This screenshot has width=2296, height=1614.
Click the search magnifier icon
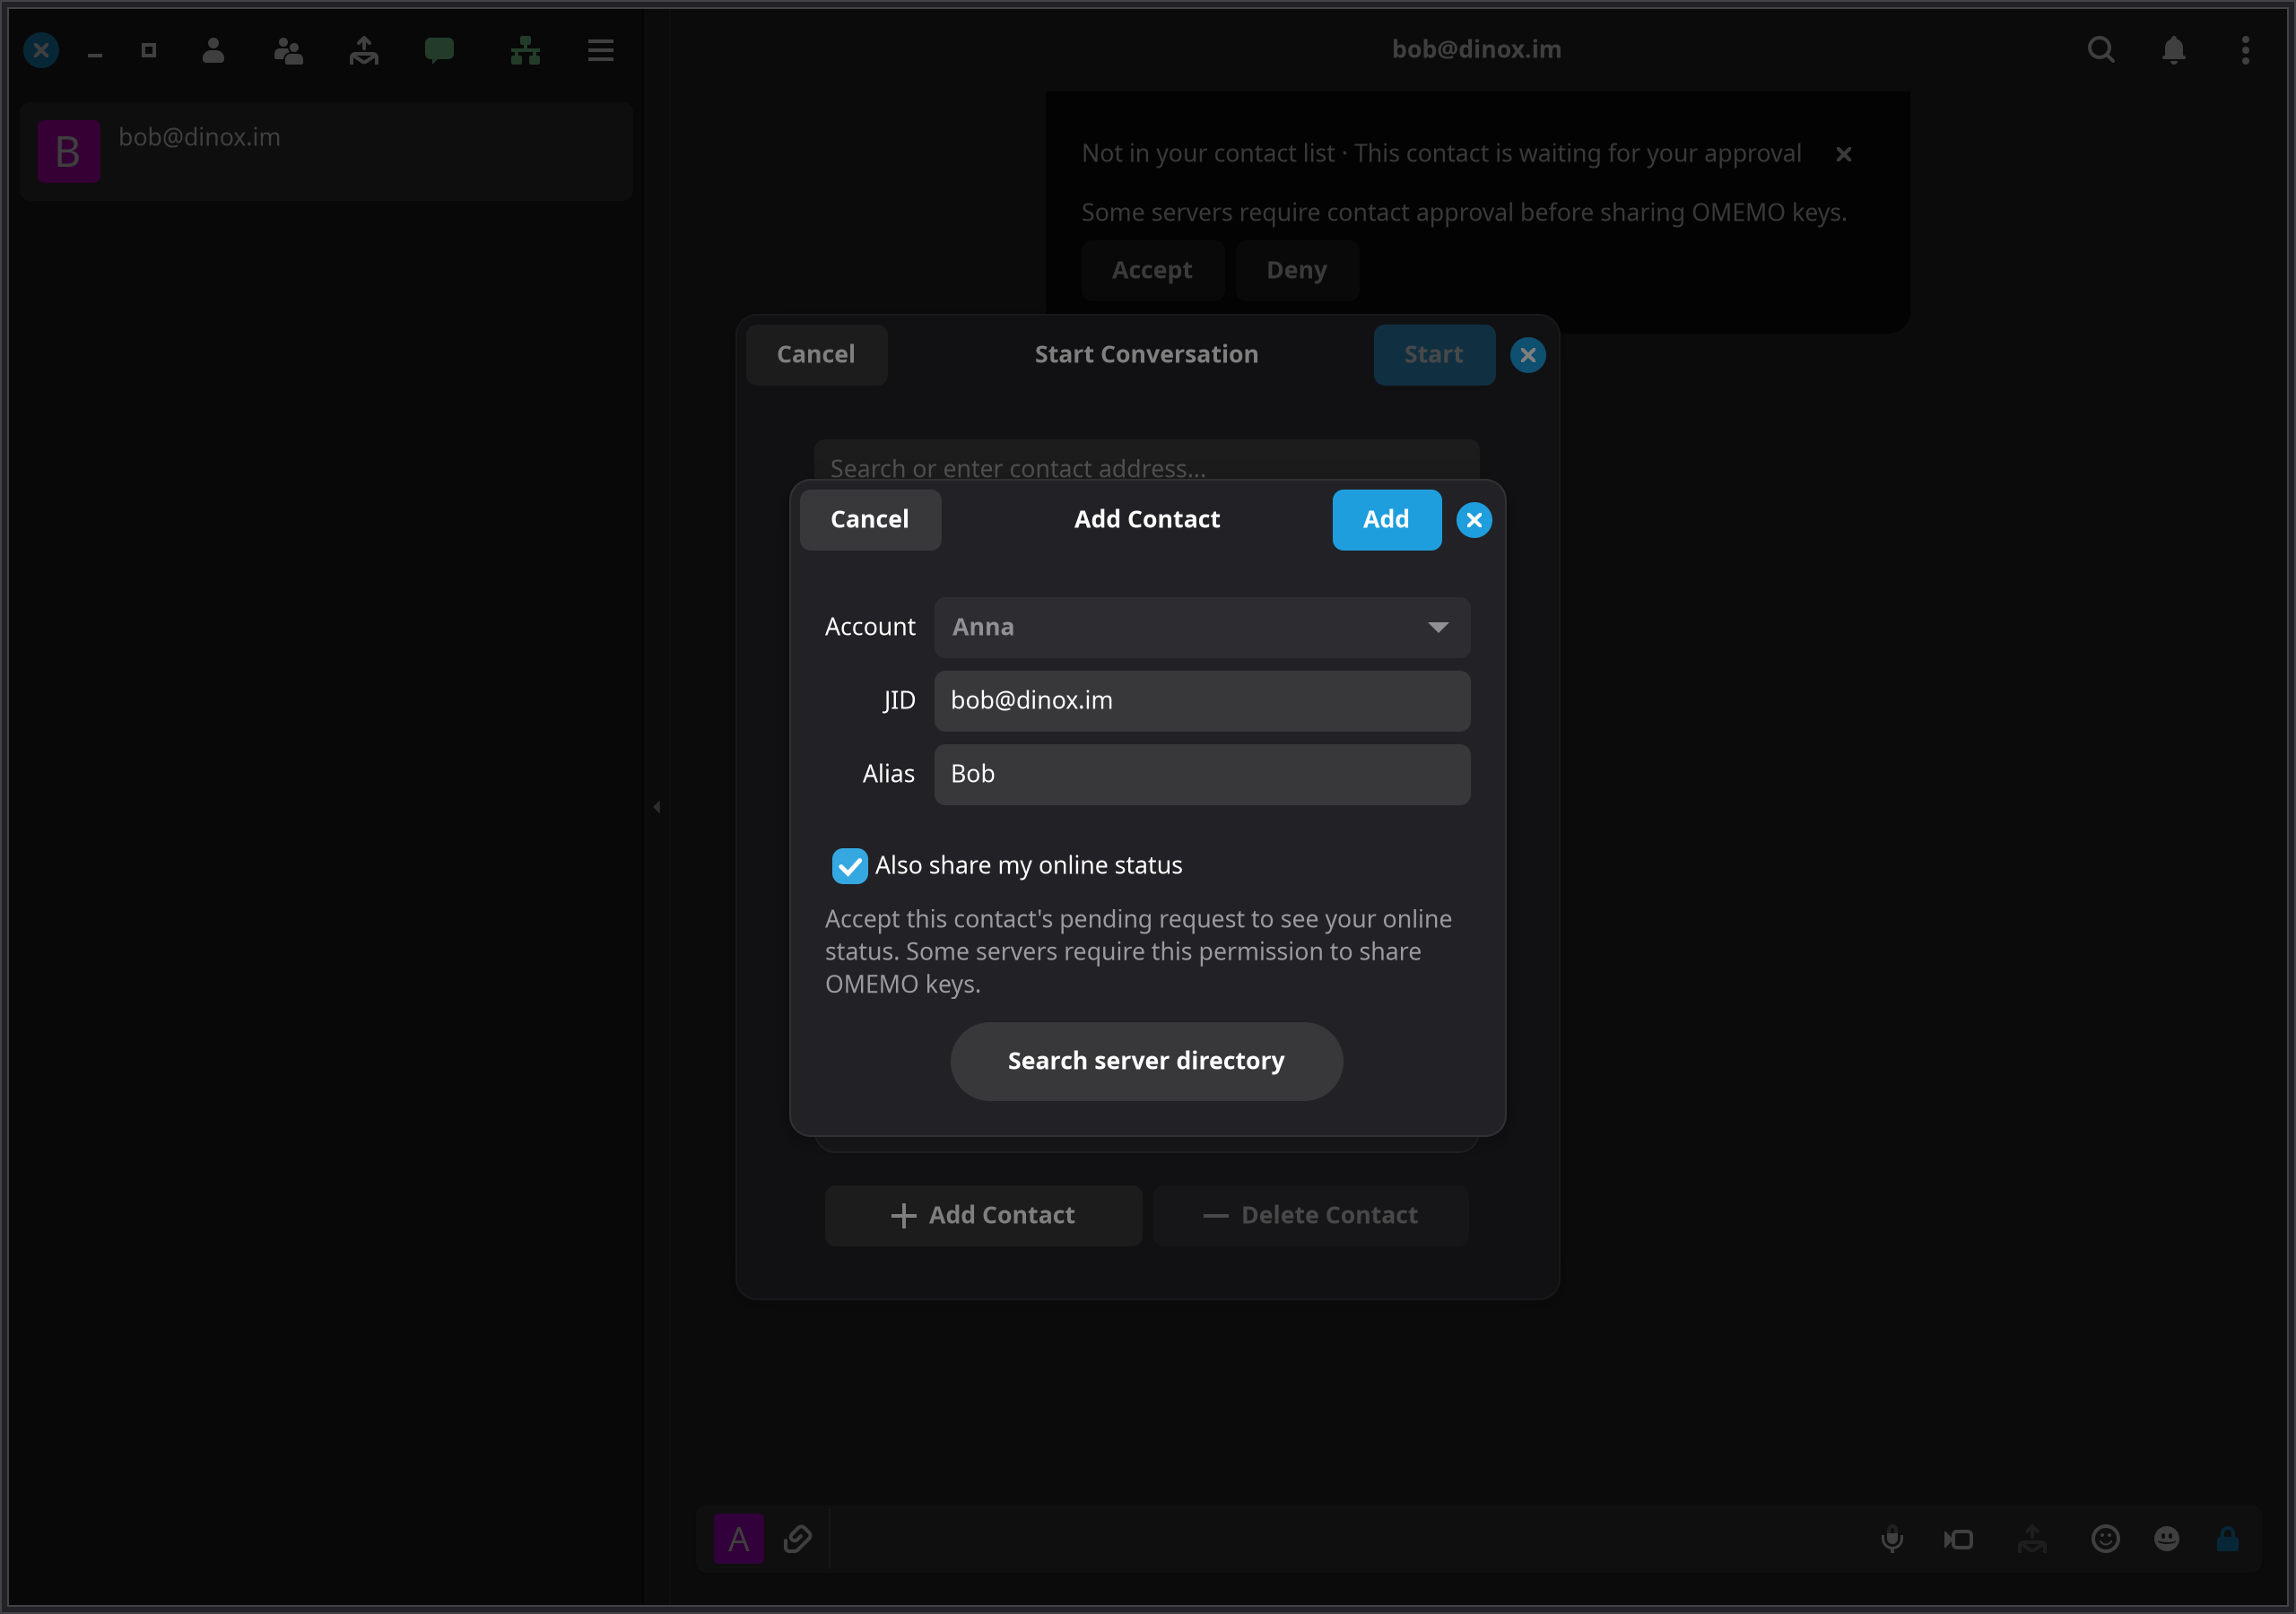point(2101,50)
